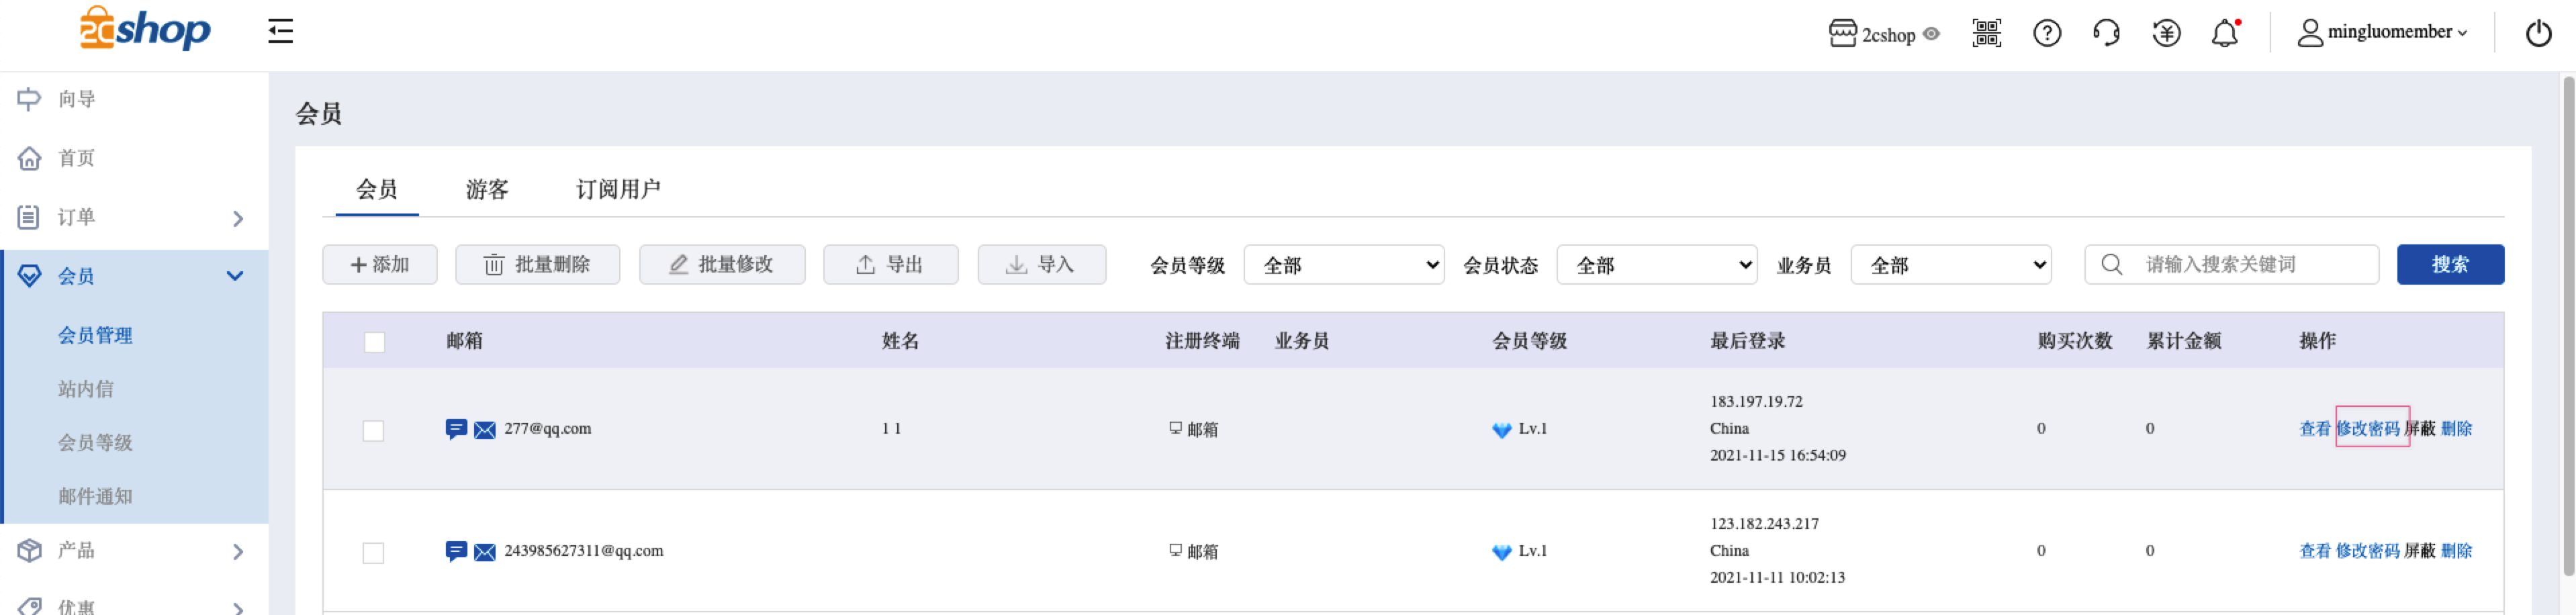Switch to the 订阅用户 tab
The width and height of the screenshot is (2576, 615).
click(618, 189)
